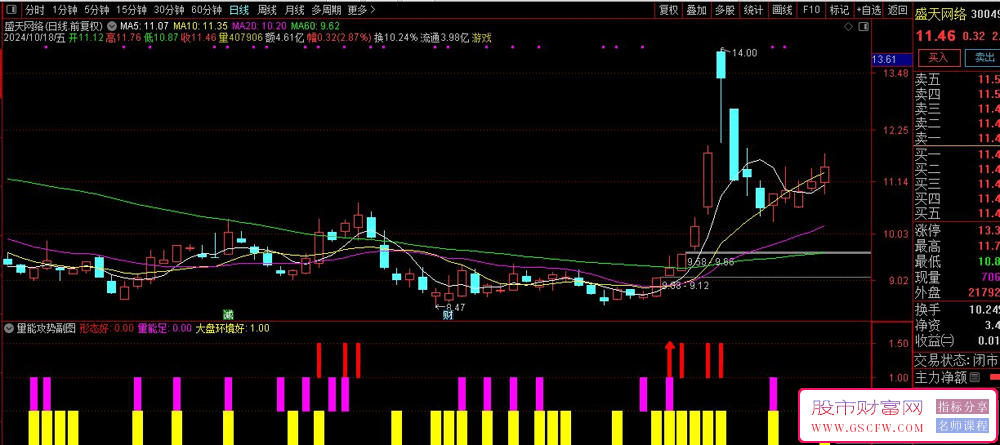Click the 收益(三) earnings row
Screen dimensions: 1000x445
pyautogui.click(x=957, y=341)
